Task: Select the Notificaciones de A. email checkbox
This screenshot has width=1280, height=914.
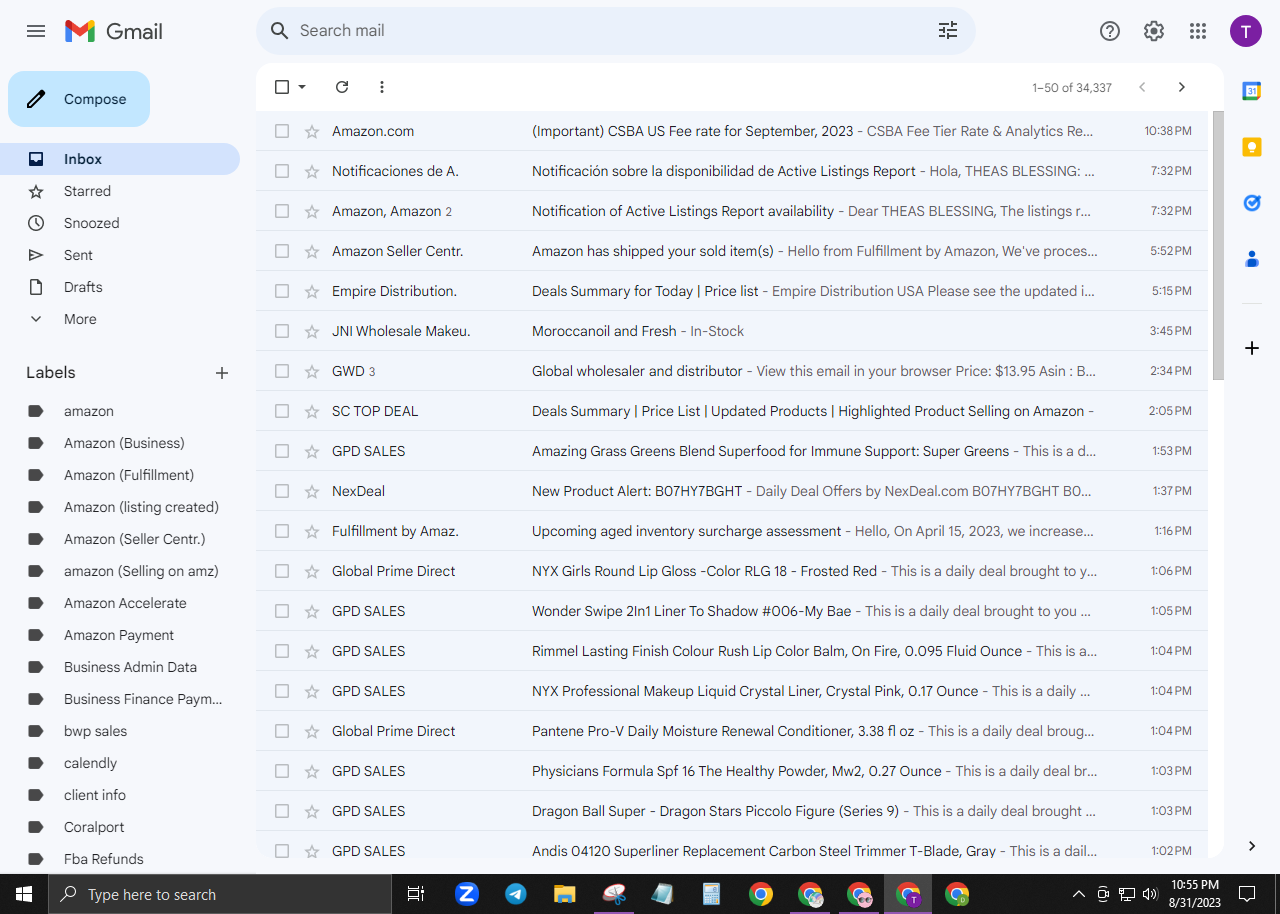Action: [282, 171]
